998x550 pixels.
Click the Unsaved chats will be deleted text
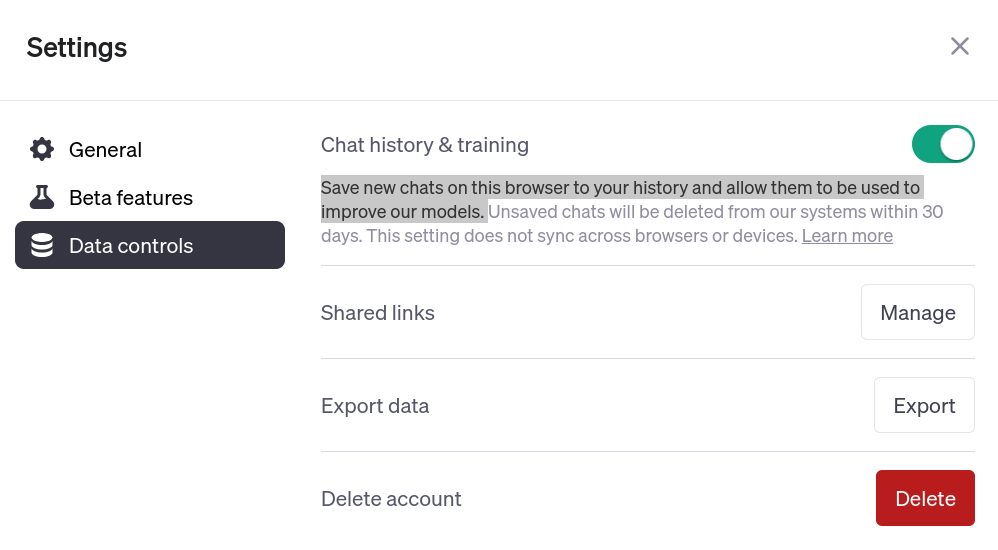tap(715, 212)
